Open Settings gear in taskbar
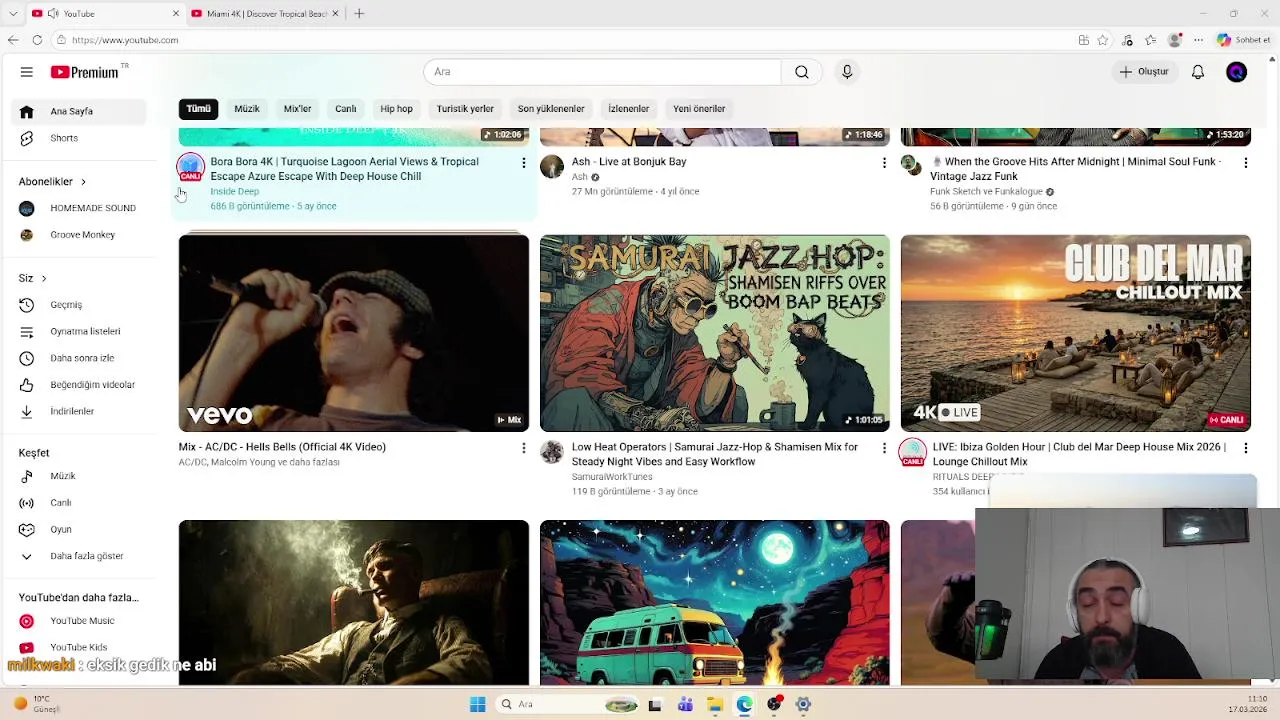 (x=803, y=704)
